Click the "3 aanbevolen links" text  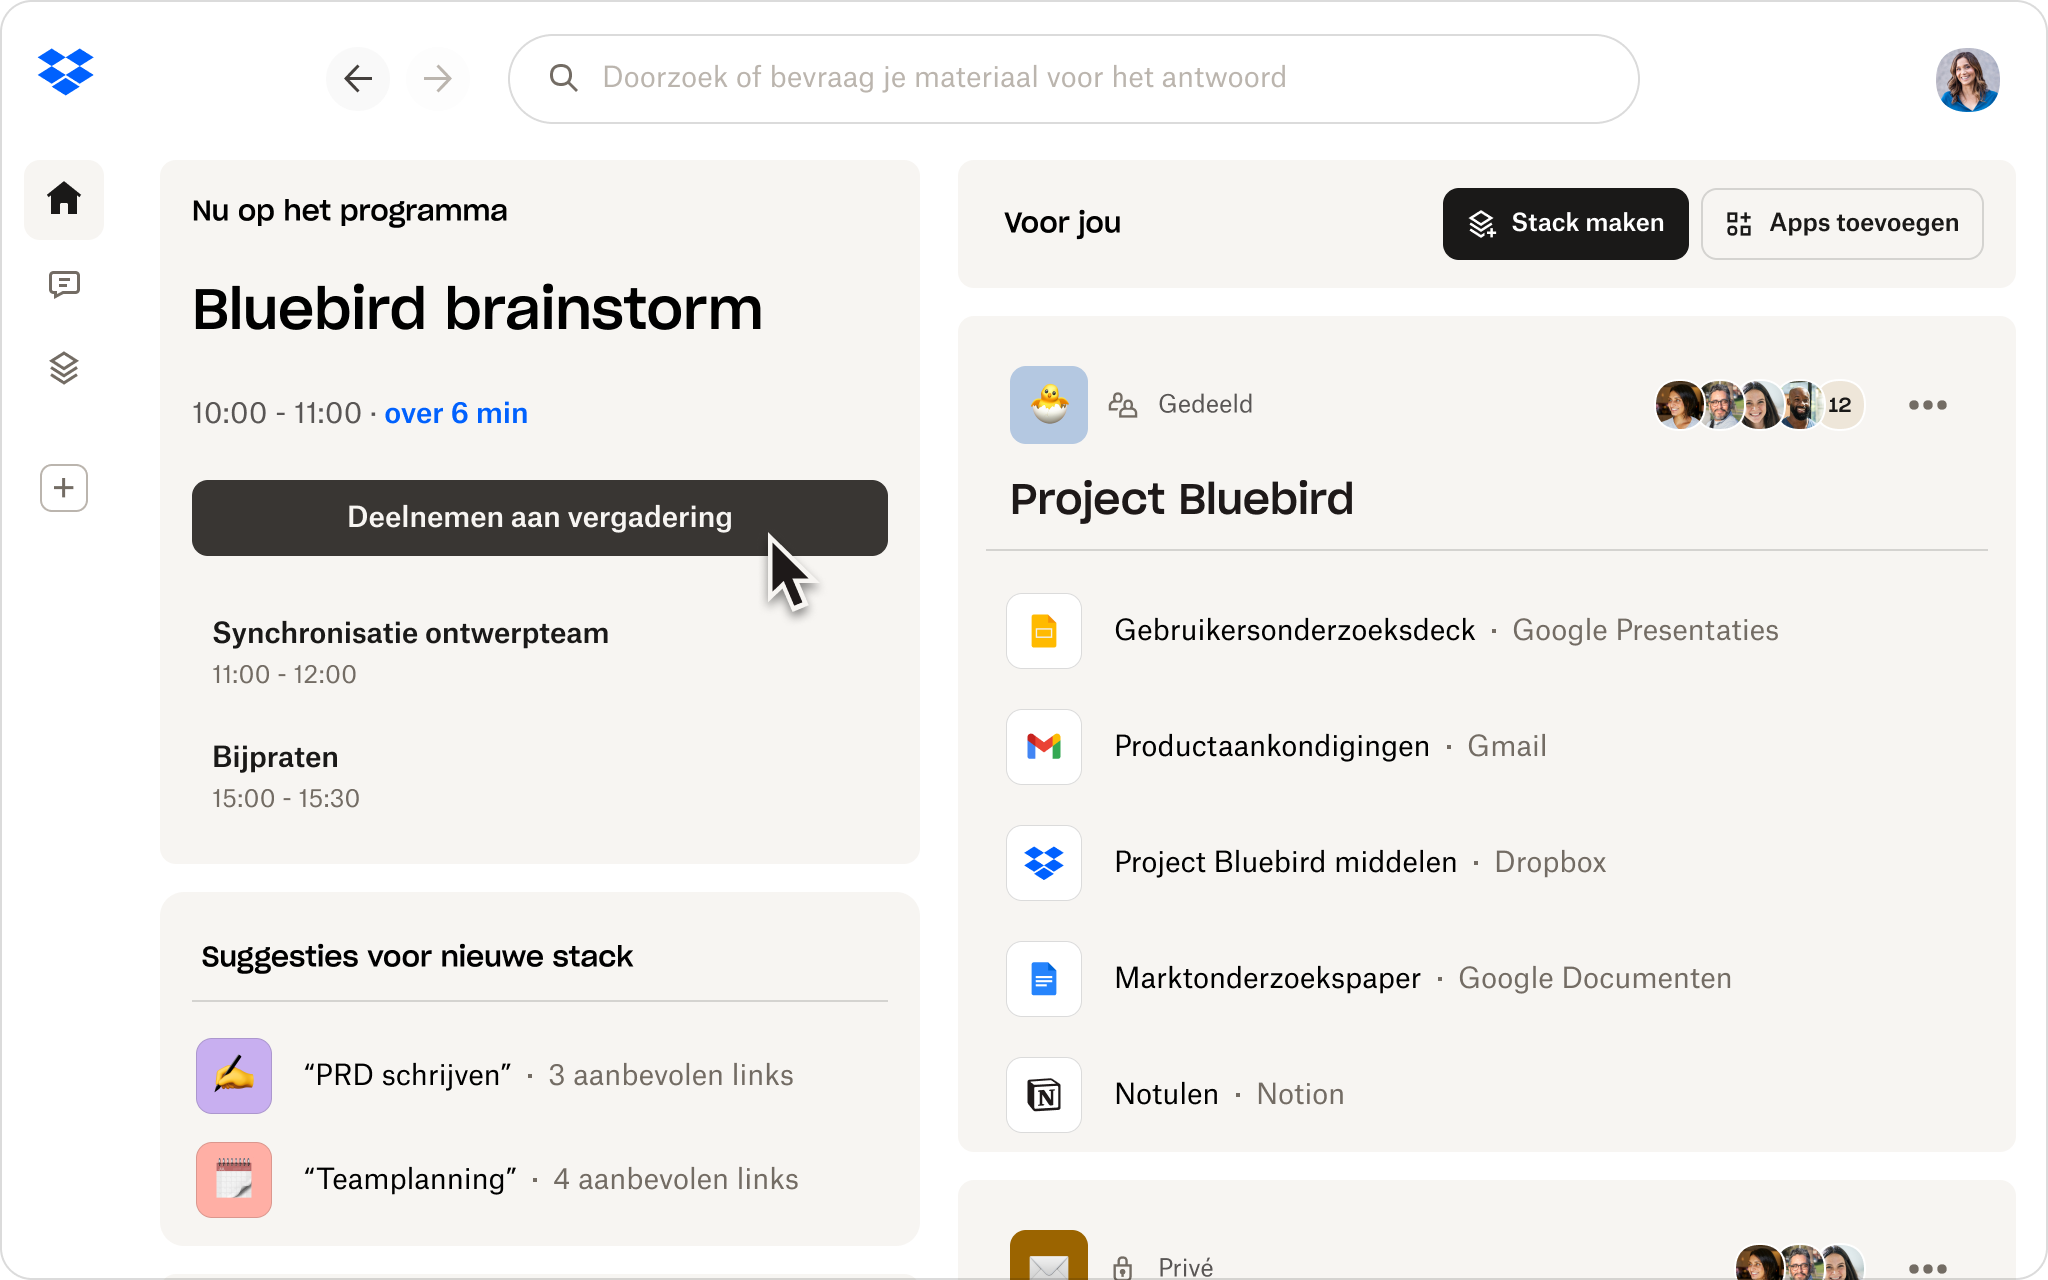671,1075
